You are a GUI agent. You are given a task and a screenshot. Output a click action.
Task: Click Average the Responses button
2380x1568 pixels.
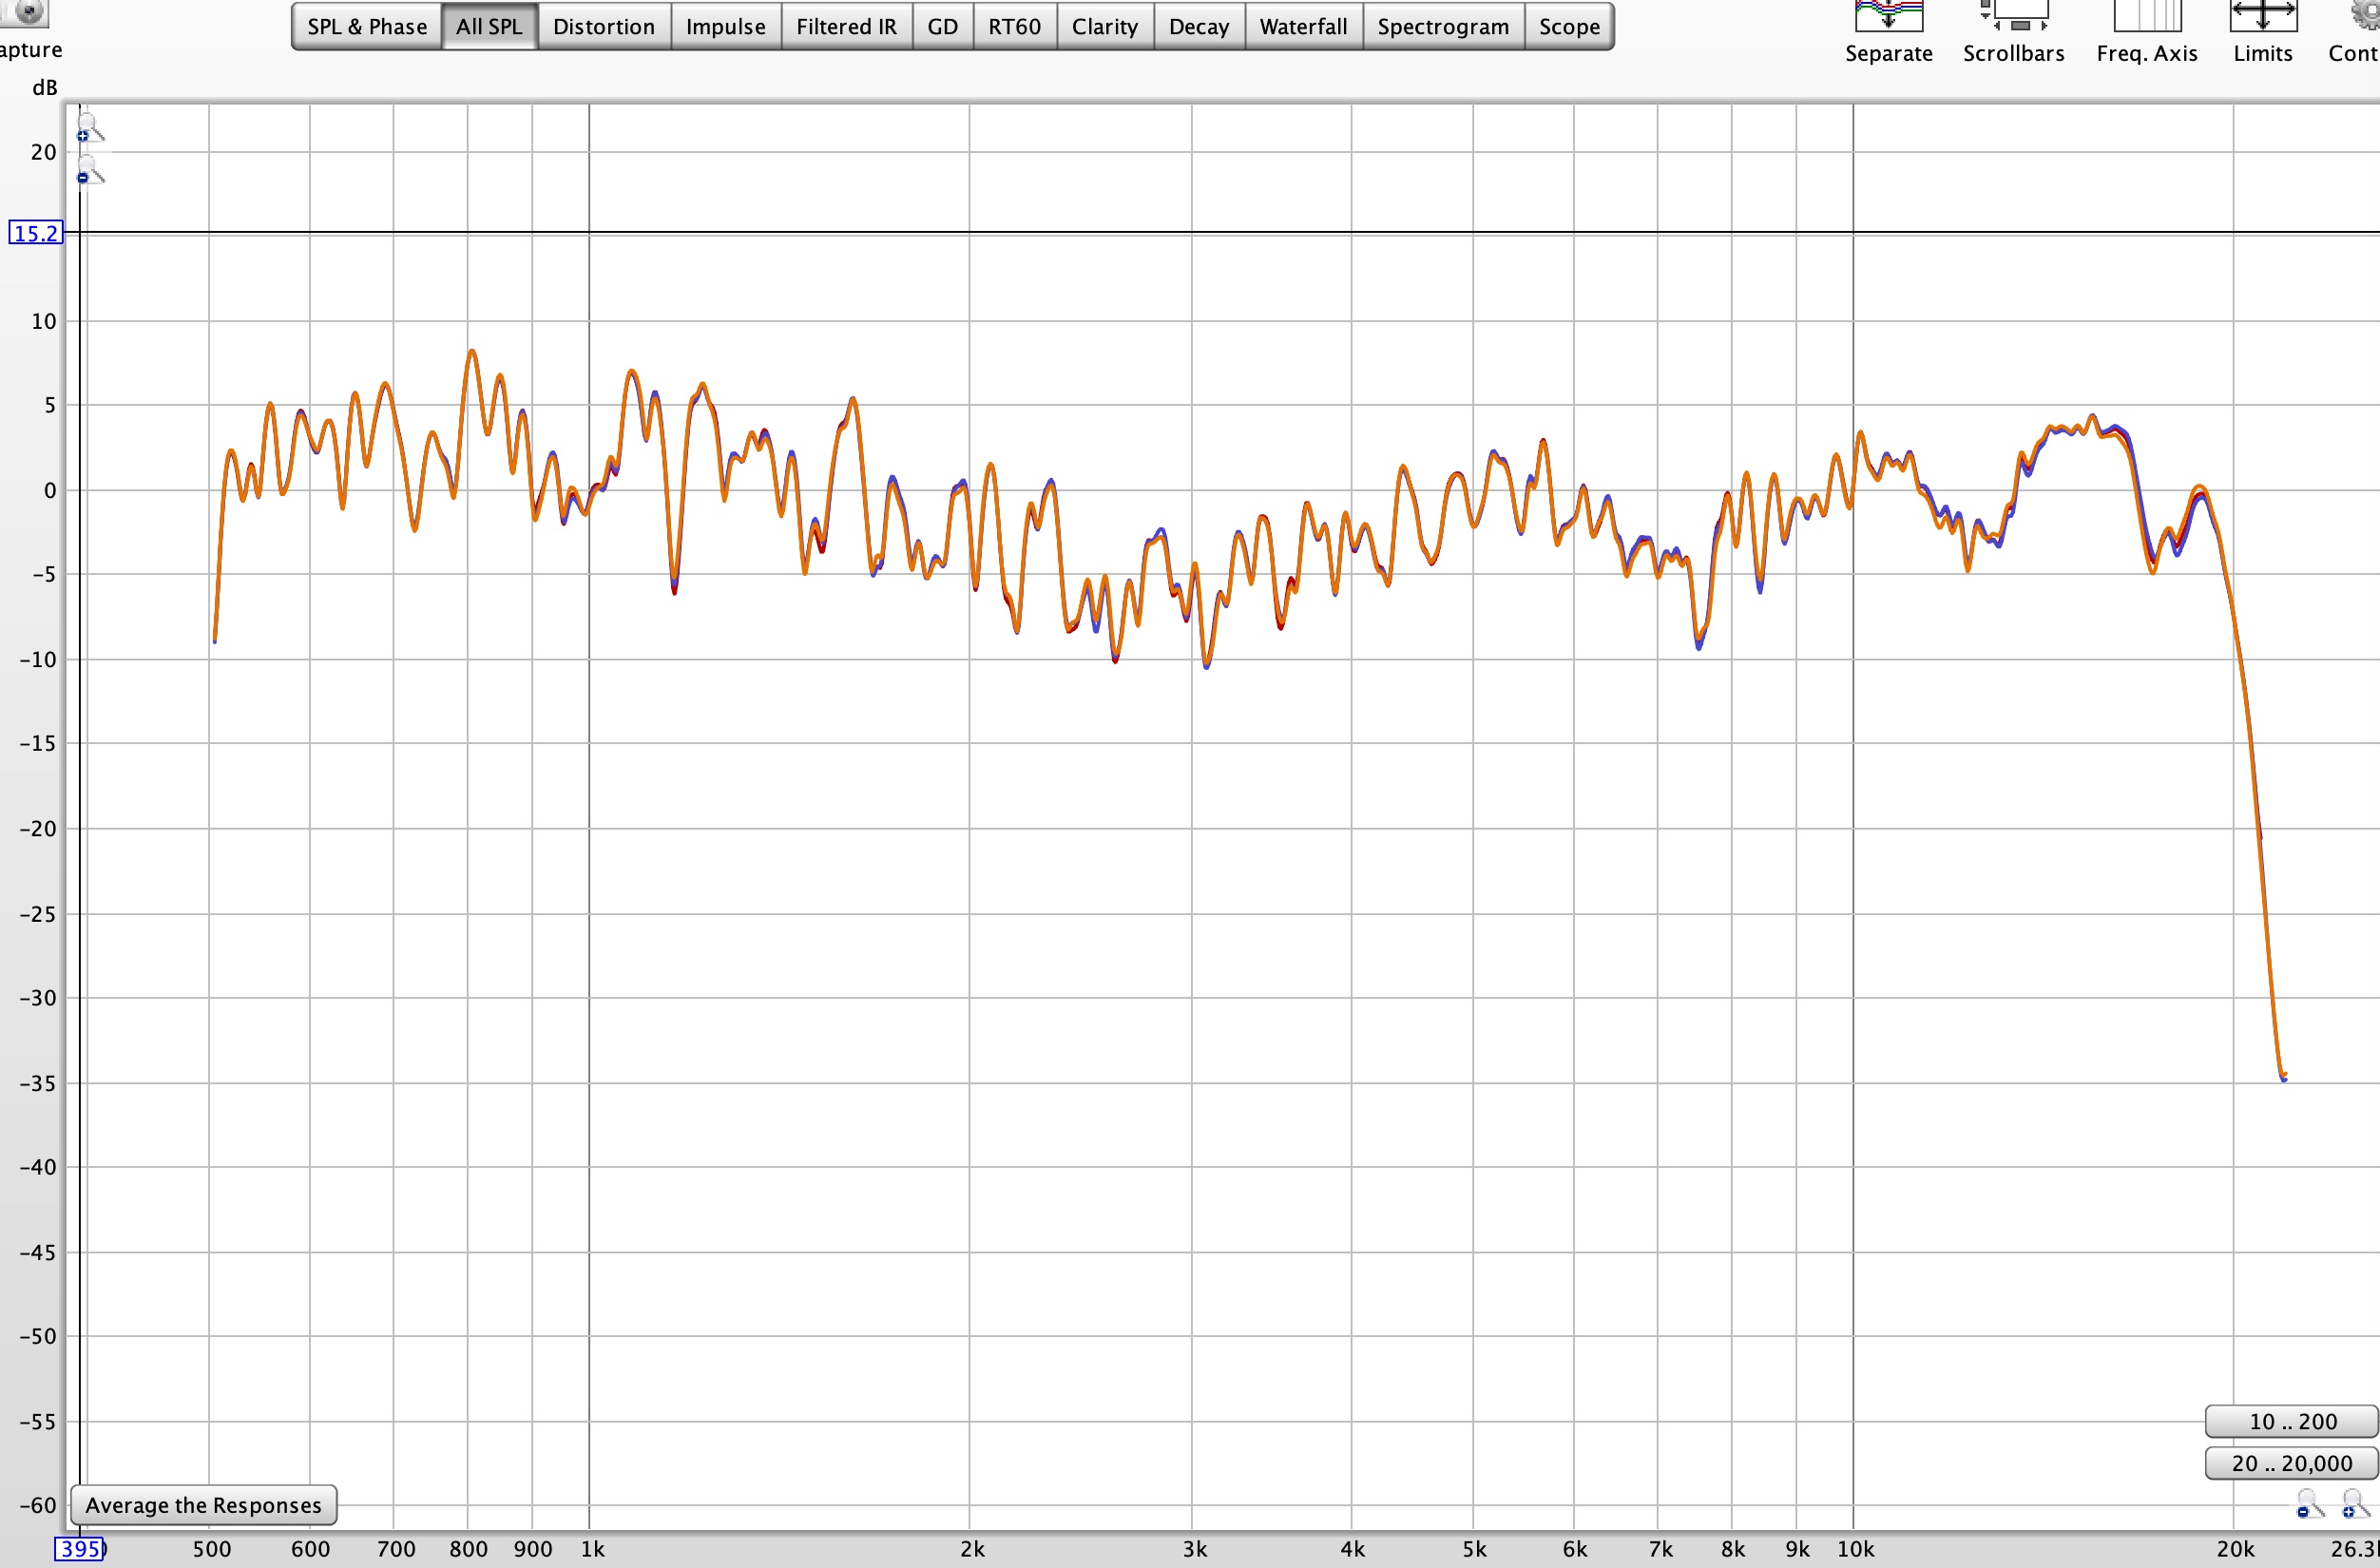click(203, 1505)
